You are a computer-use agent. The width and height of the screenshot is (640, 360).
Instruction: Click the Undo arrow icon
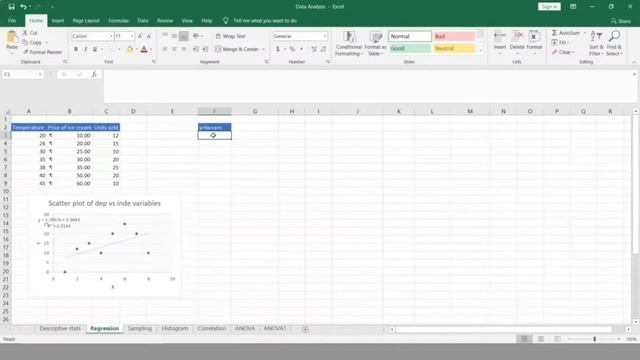pos(23,7)
